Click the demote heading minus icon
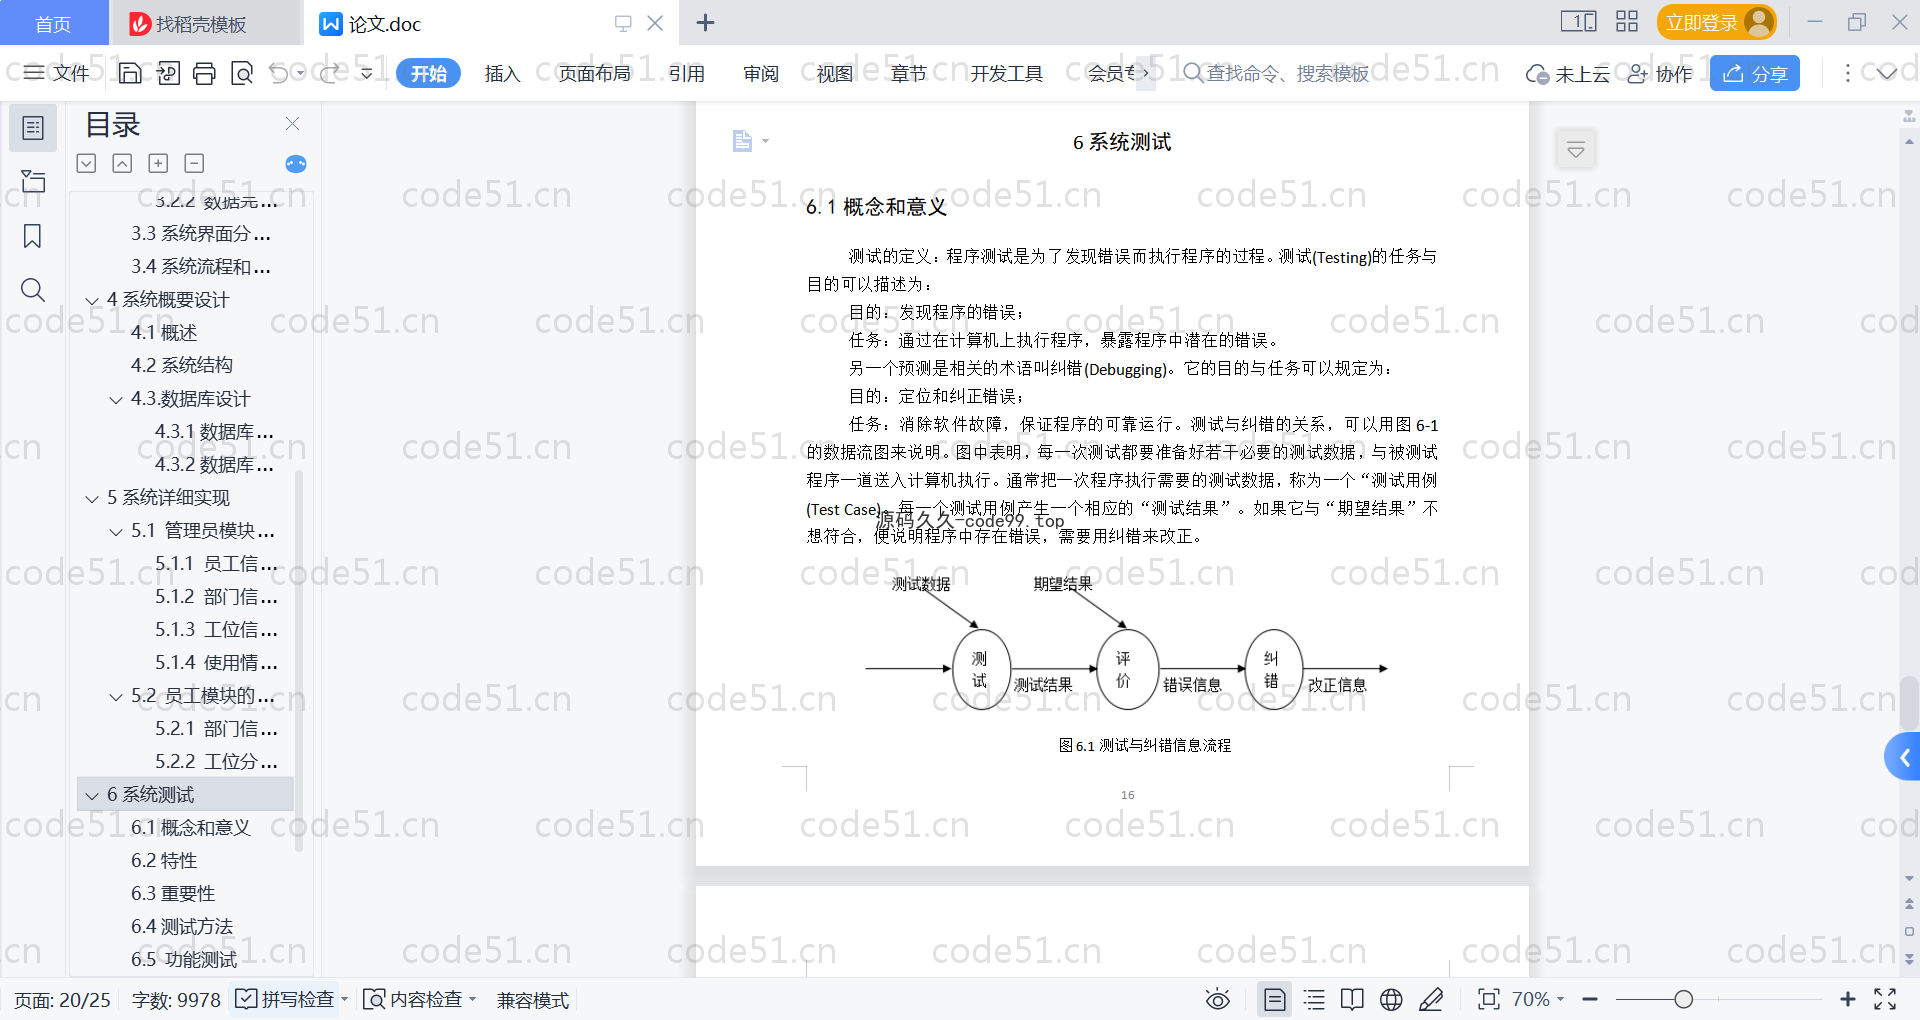The height and width of the screenshot is (1020, 1920). (x=194, y=163)
